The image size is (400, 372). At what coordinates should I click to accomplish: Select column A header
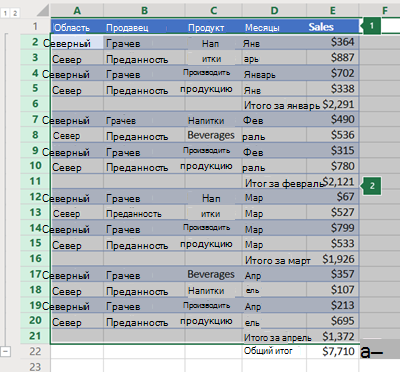(x=77, y=11)
